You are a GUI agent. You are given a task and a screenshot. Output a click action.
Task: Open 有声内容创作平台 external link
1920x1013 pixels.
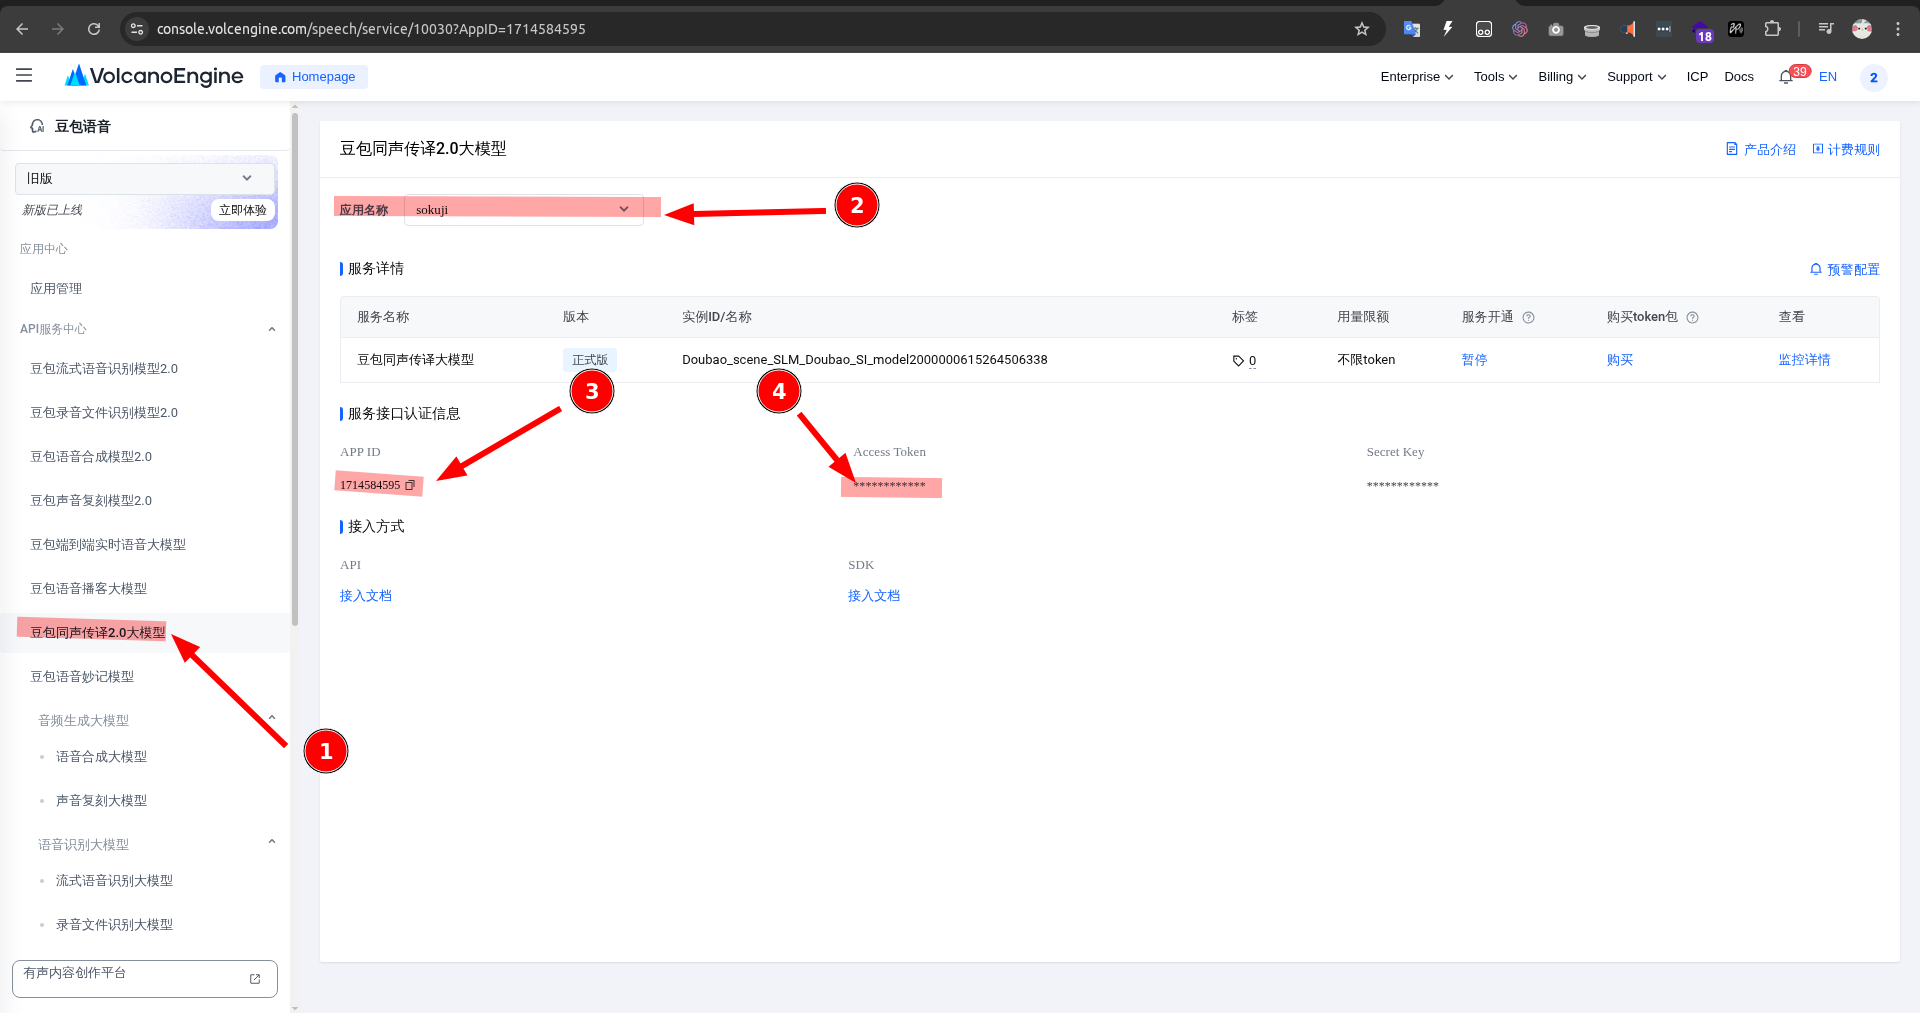click(x=145, y=979)
